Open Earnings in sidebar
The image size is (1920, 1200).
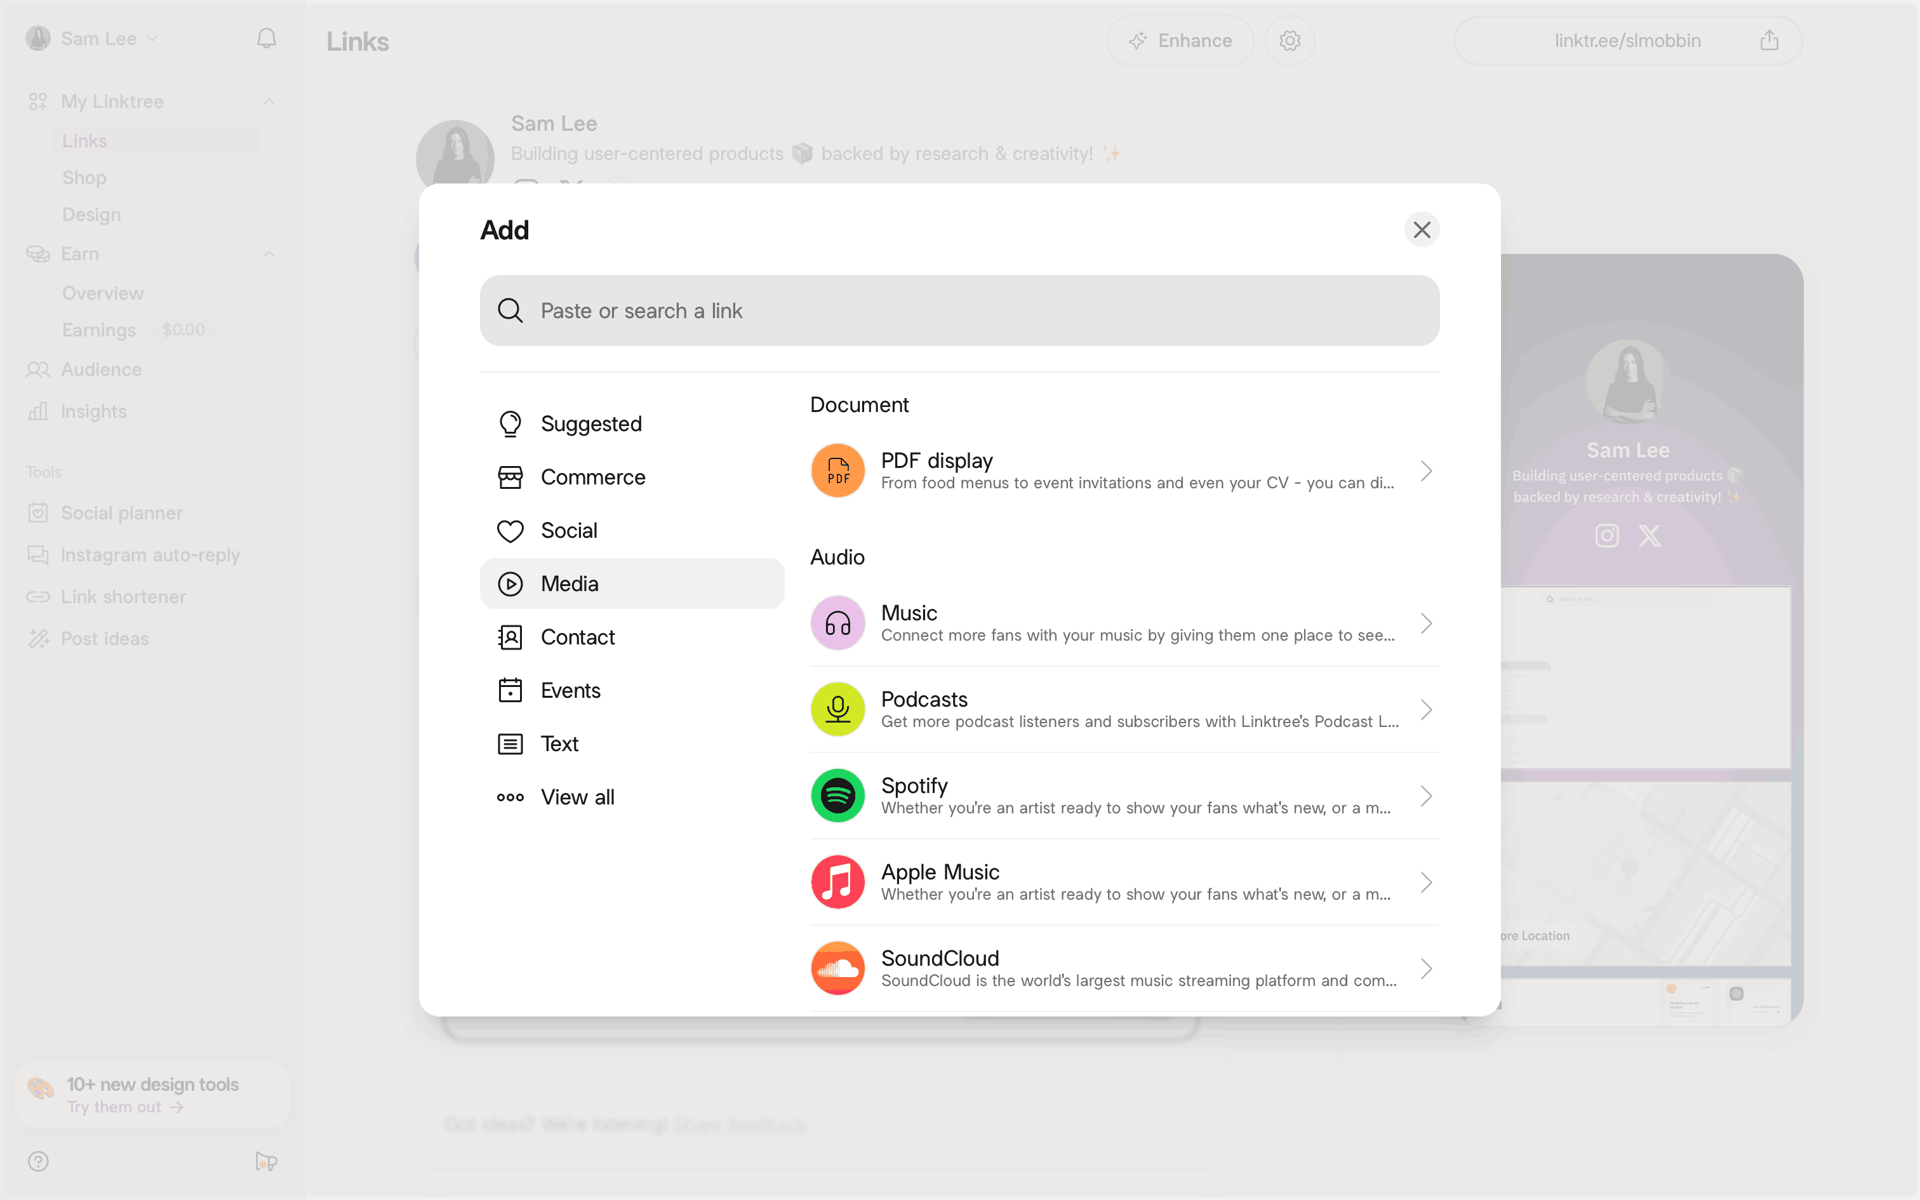click(98, 330)
